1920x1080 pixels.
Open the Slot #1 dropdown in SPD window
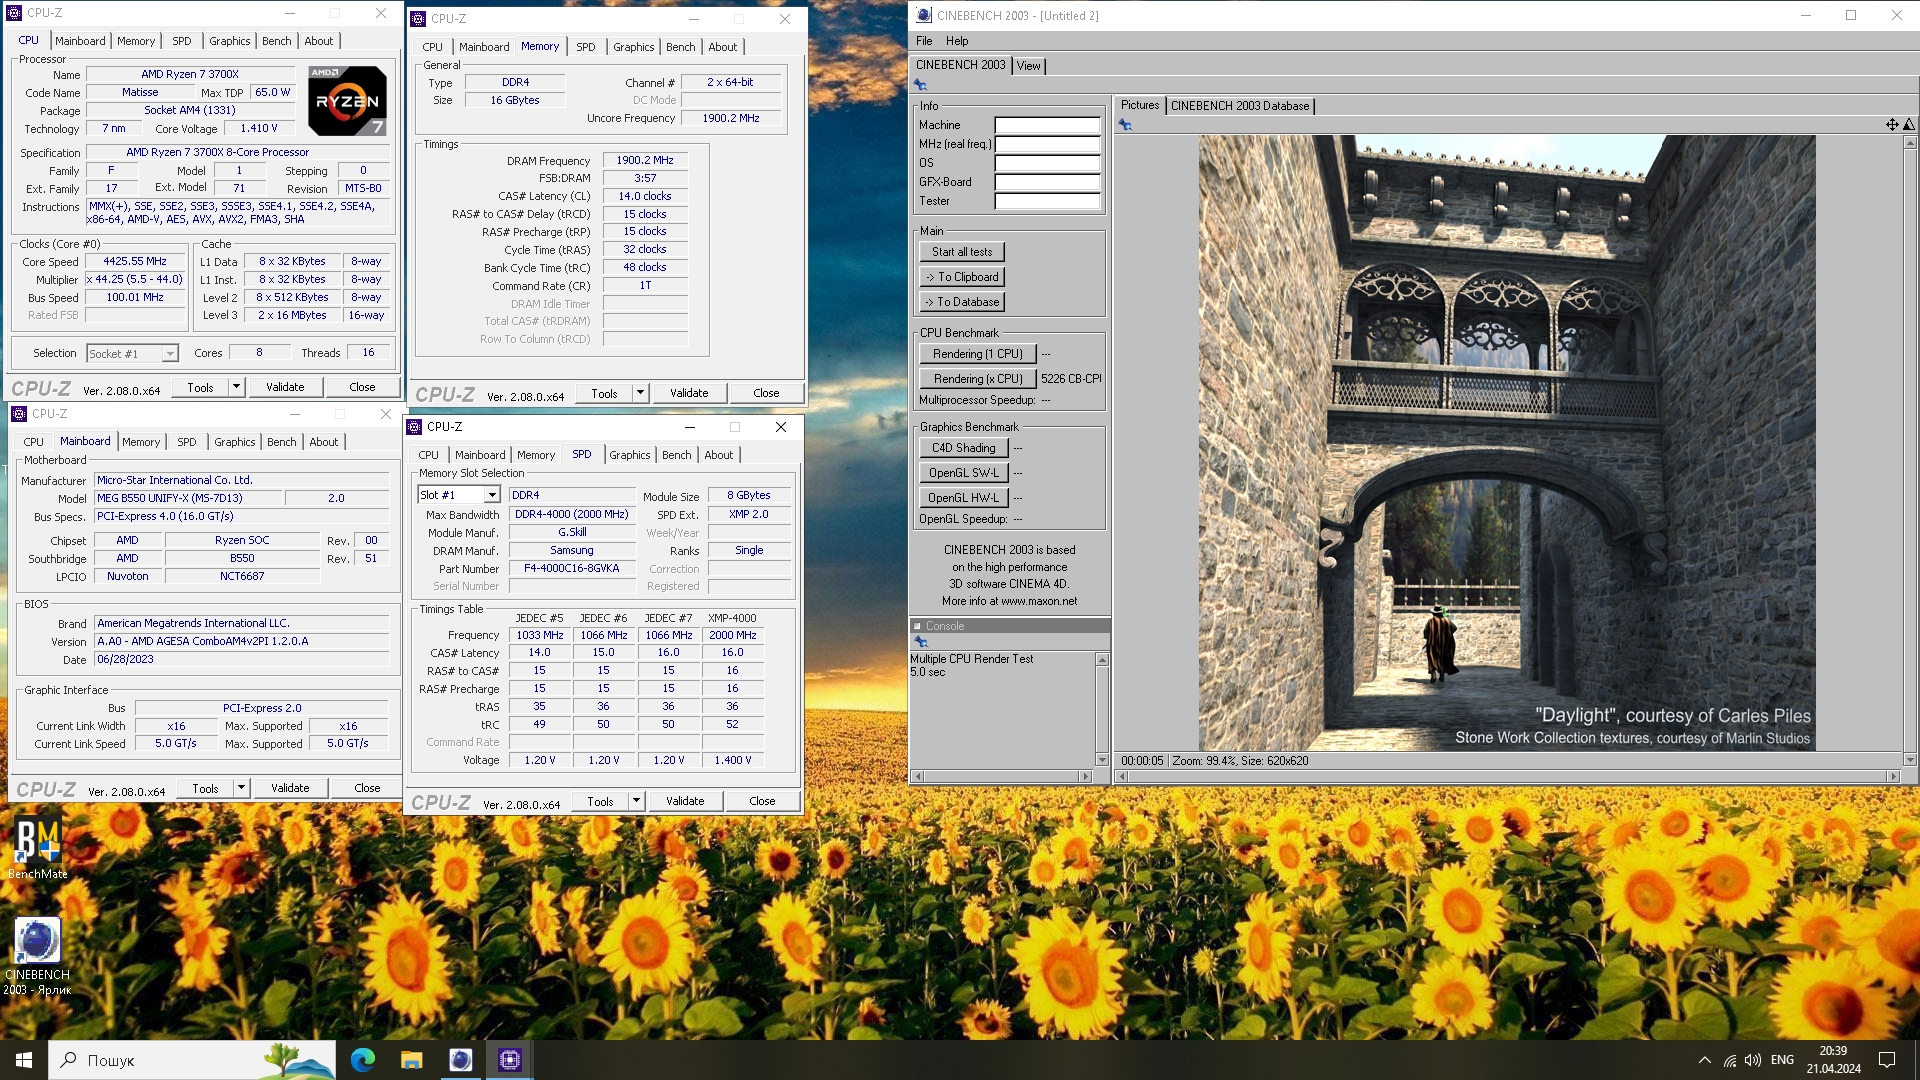coord(491,495)
